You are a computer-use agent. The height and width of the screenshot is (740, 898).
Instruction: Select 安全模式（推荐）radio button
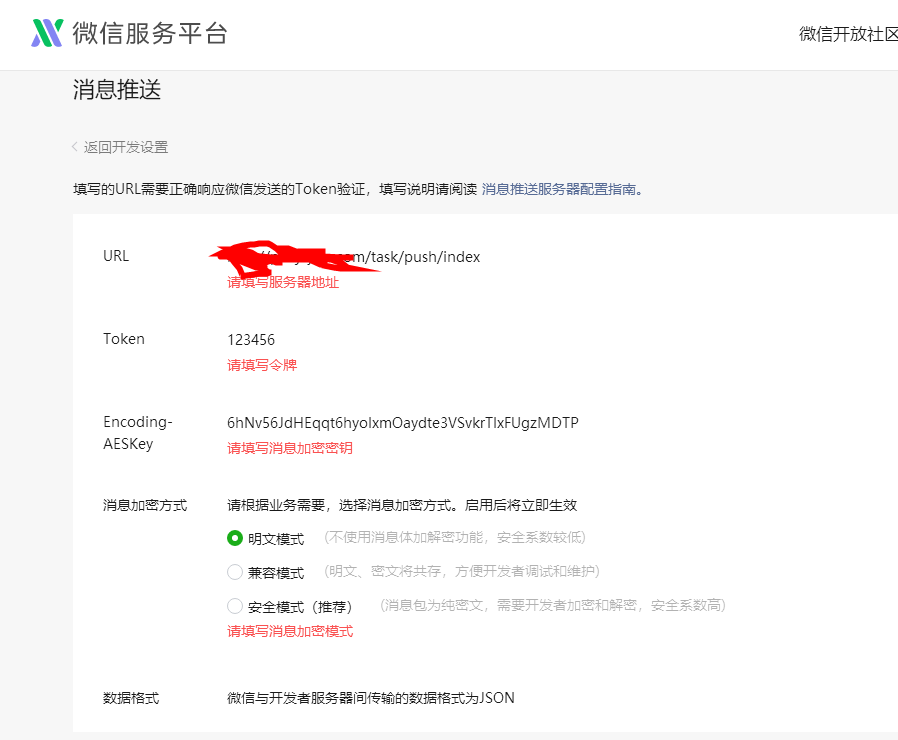pos(235,606)
